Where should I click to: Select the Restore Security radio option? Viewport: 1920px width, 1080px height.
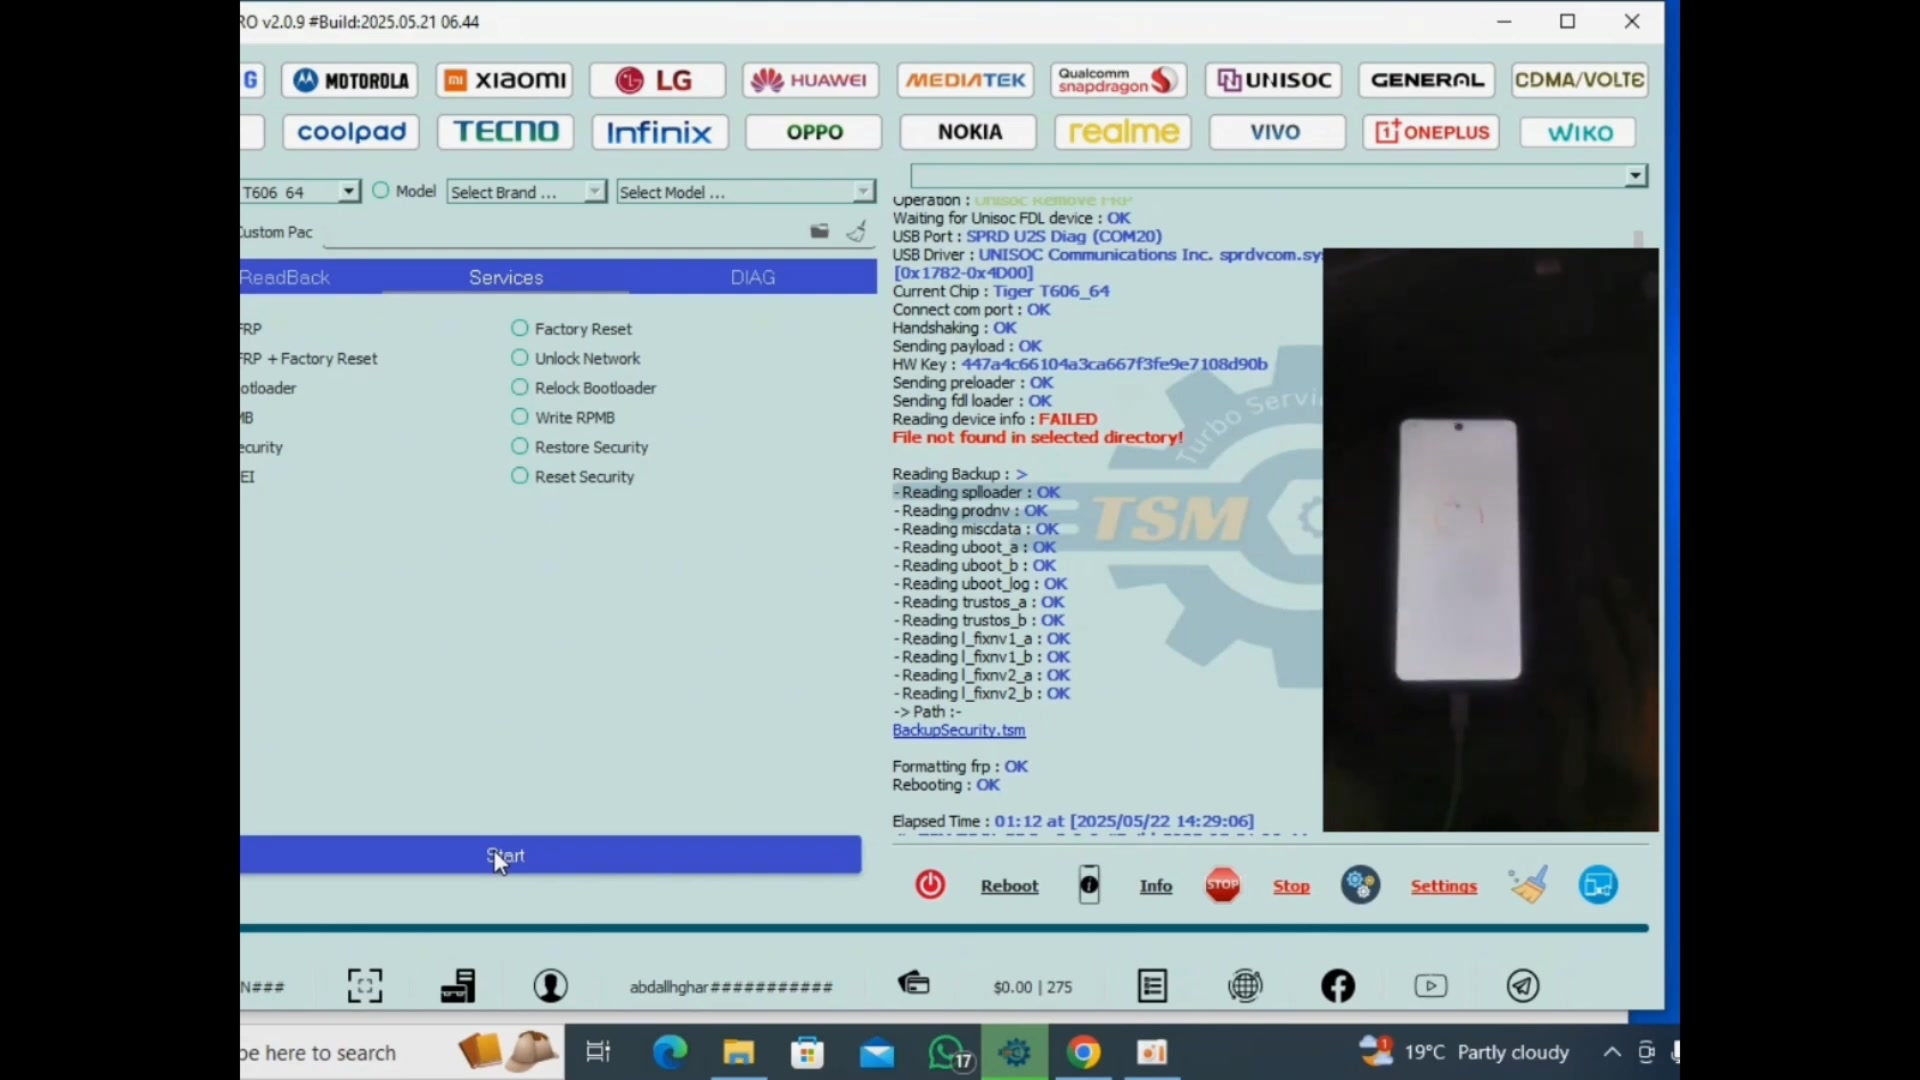519,446
